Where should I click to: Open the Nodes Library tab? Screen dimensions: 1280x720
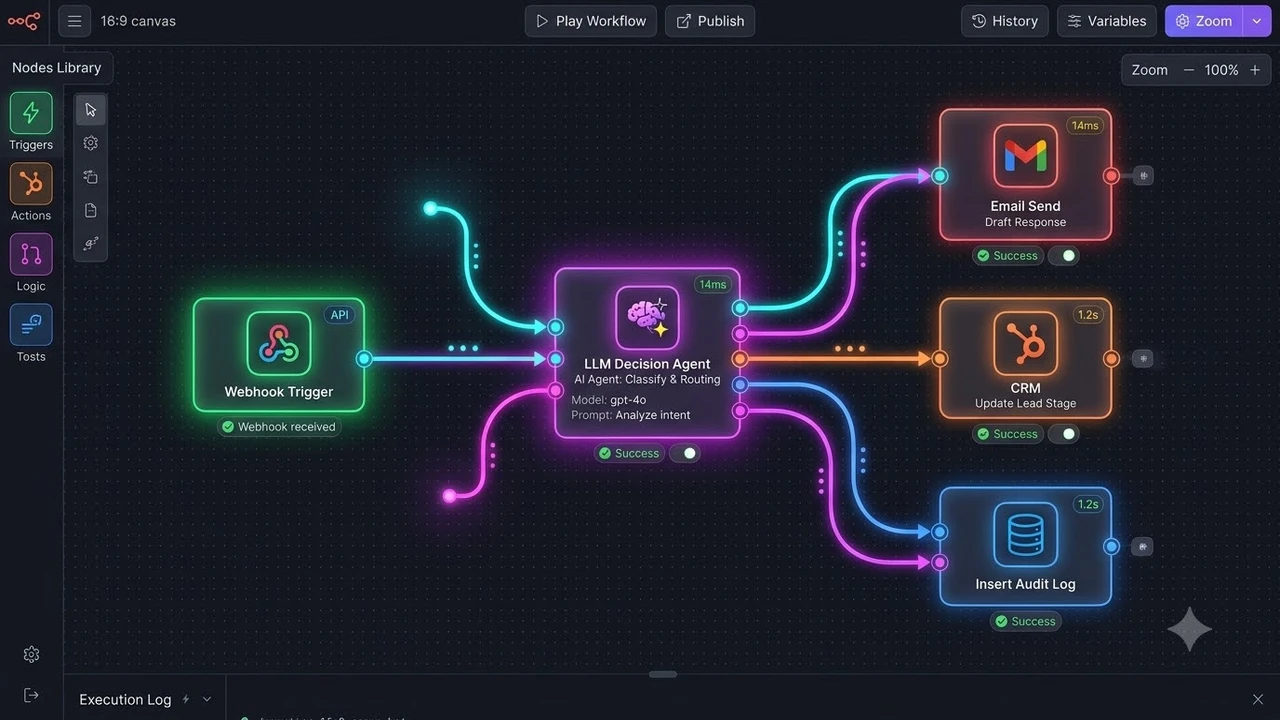pyautogui.click(x=57, y=68)
